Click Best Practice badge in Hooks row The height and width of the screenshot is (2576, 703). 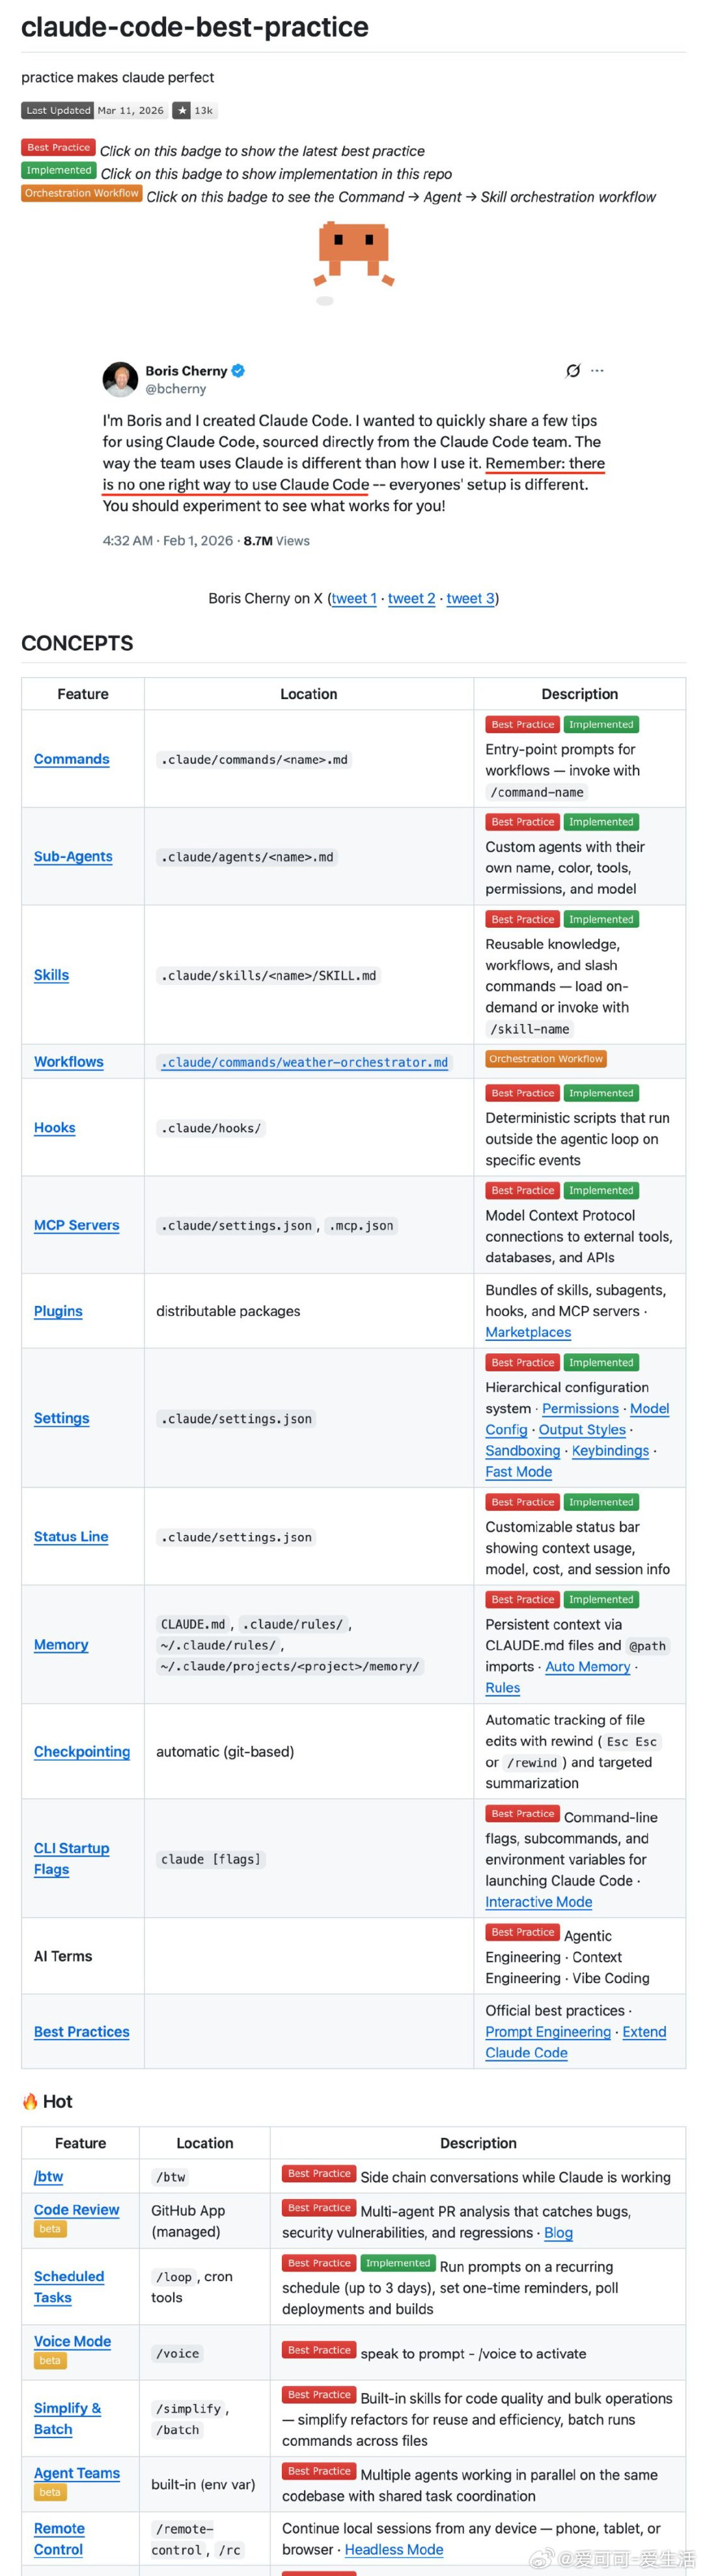pos(523,1093)
